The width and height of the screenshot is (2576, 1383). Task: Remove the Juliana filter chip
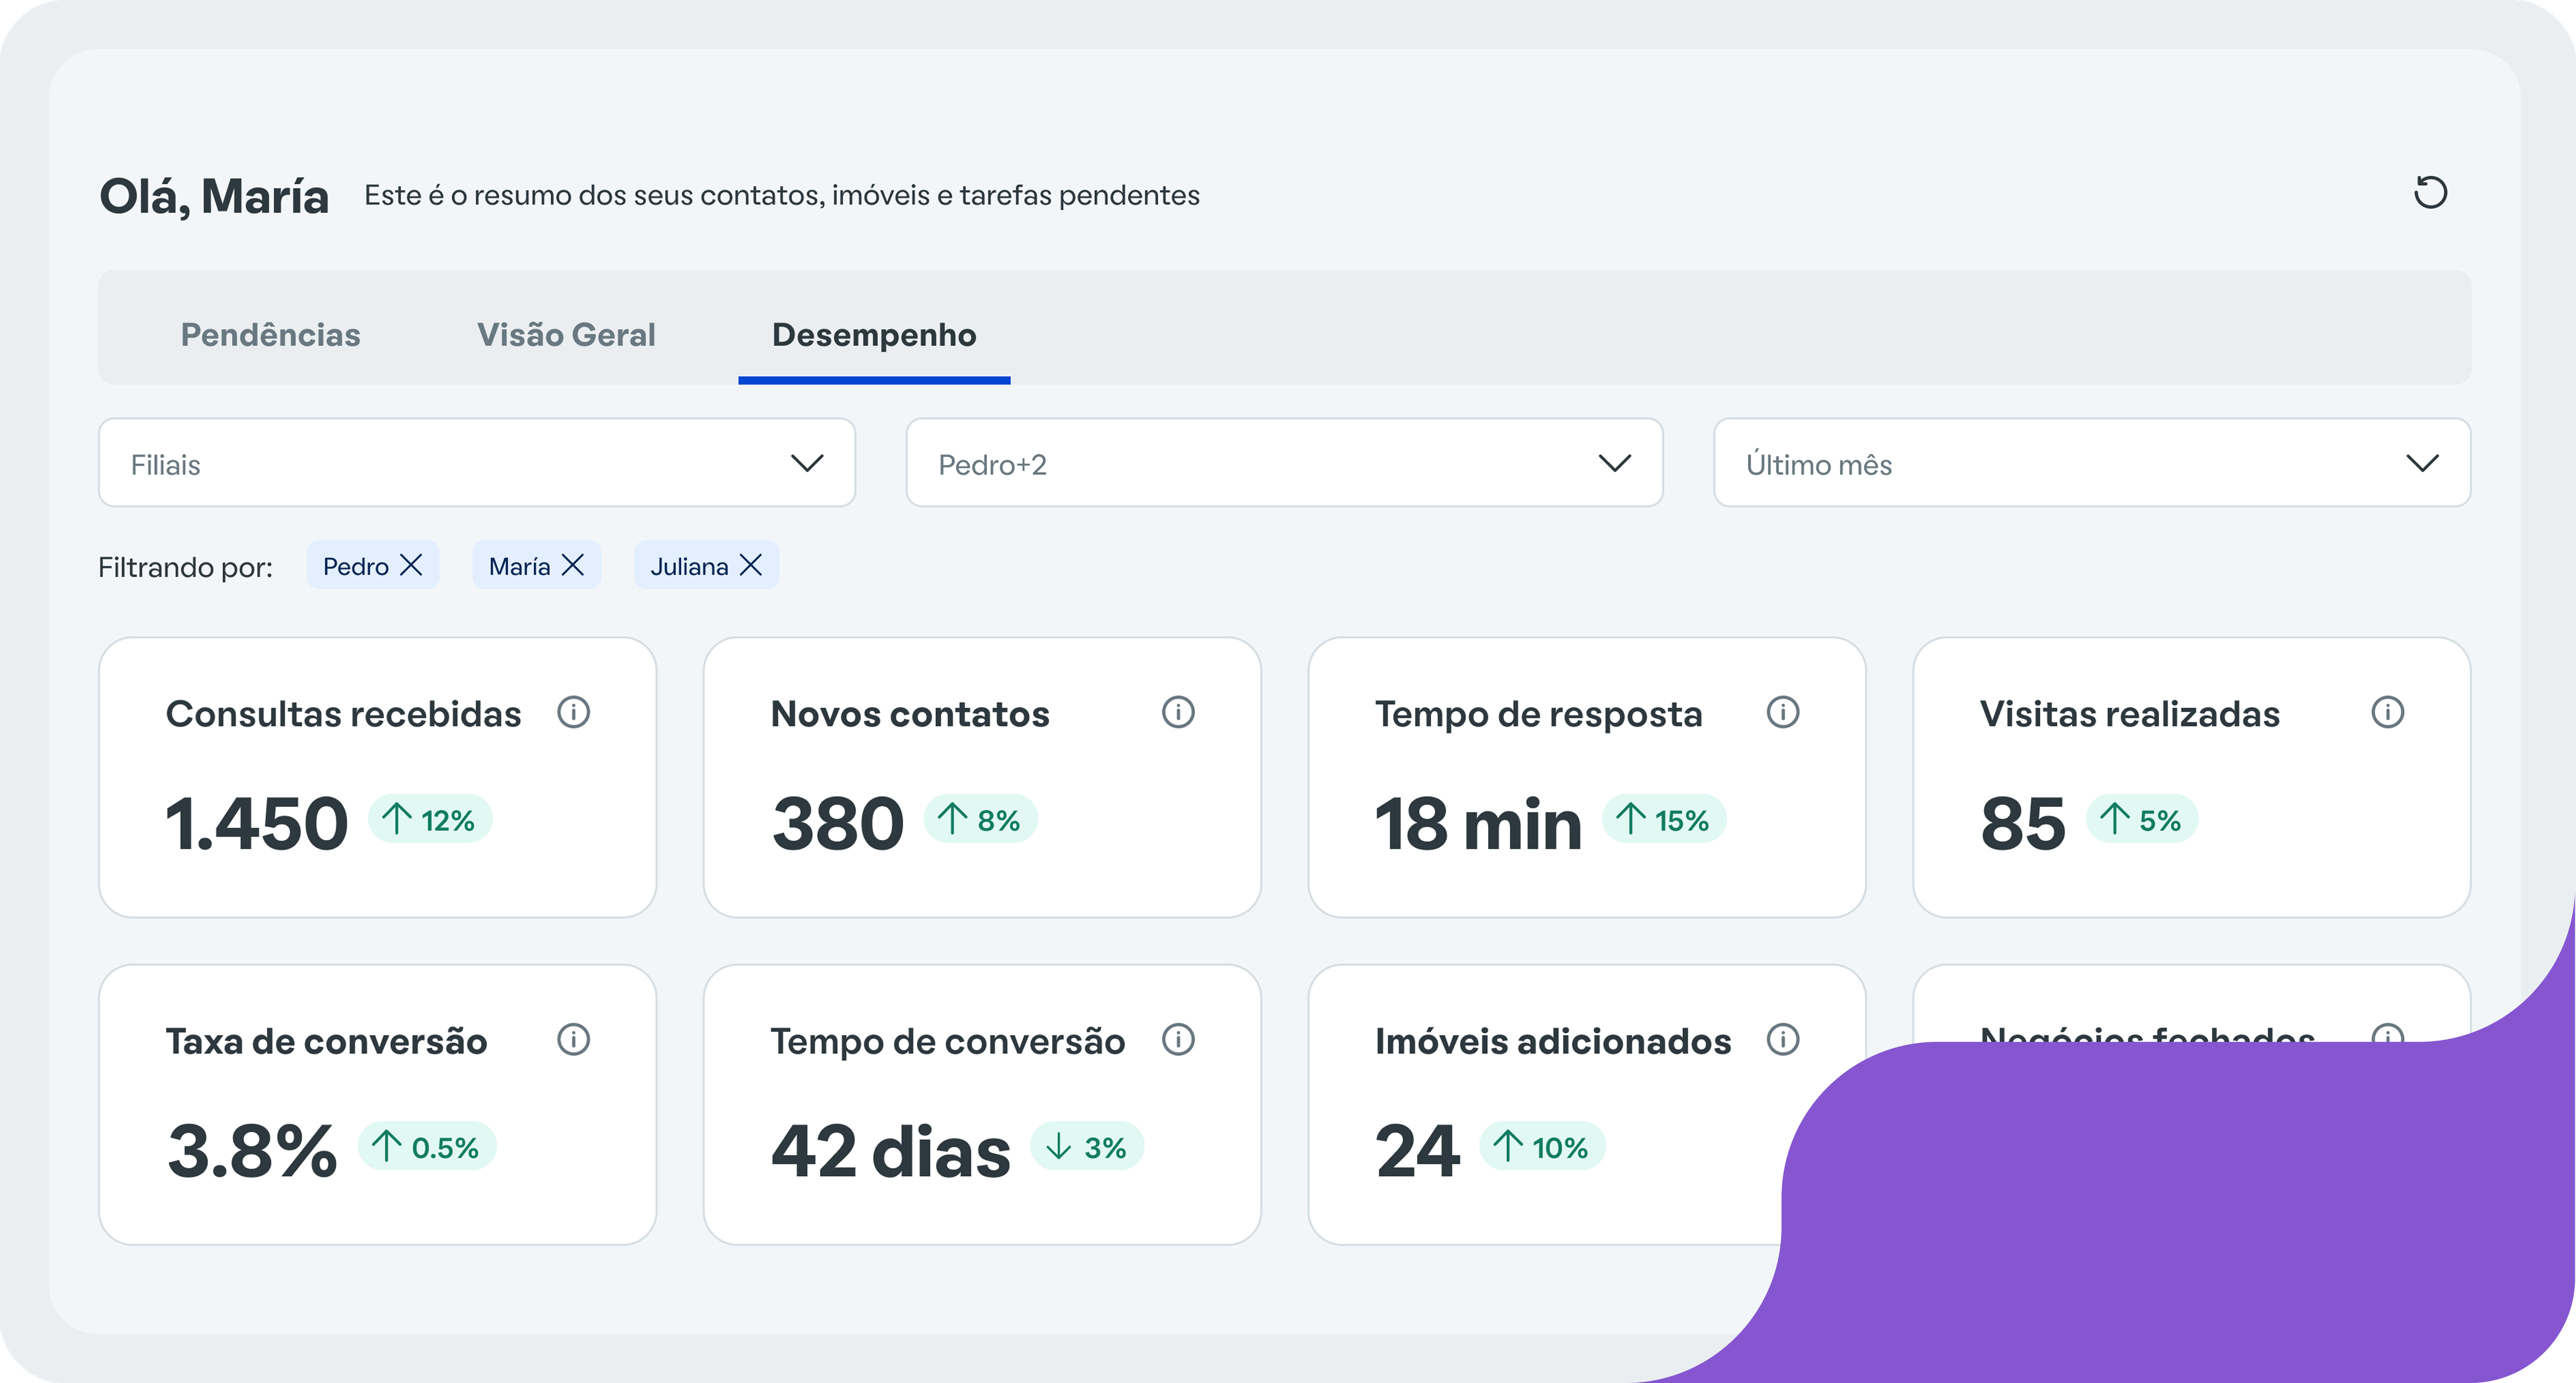(751, 566)
